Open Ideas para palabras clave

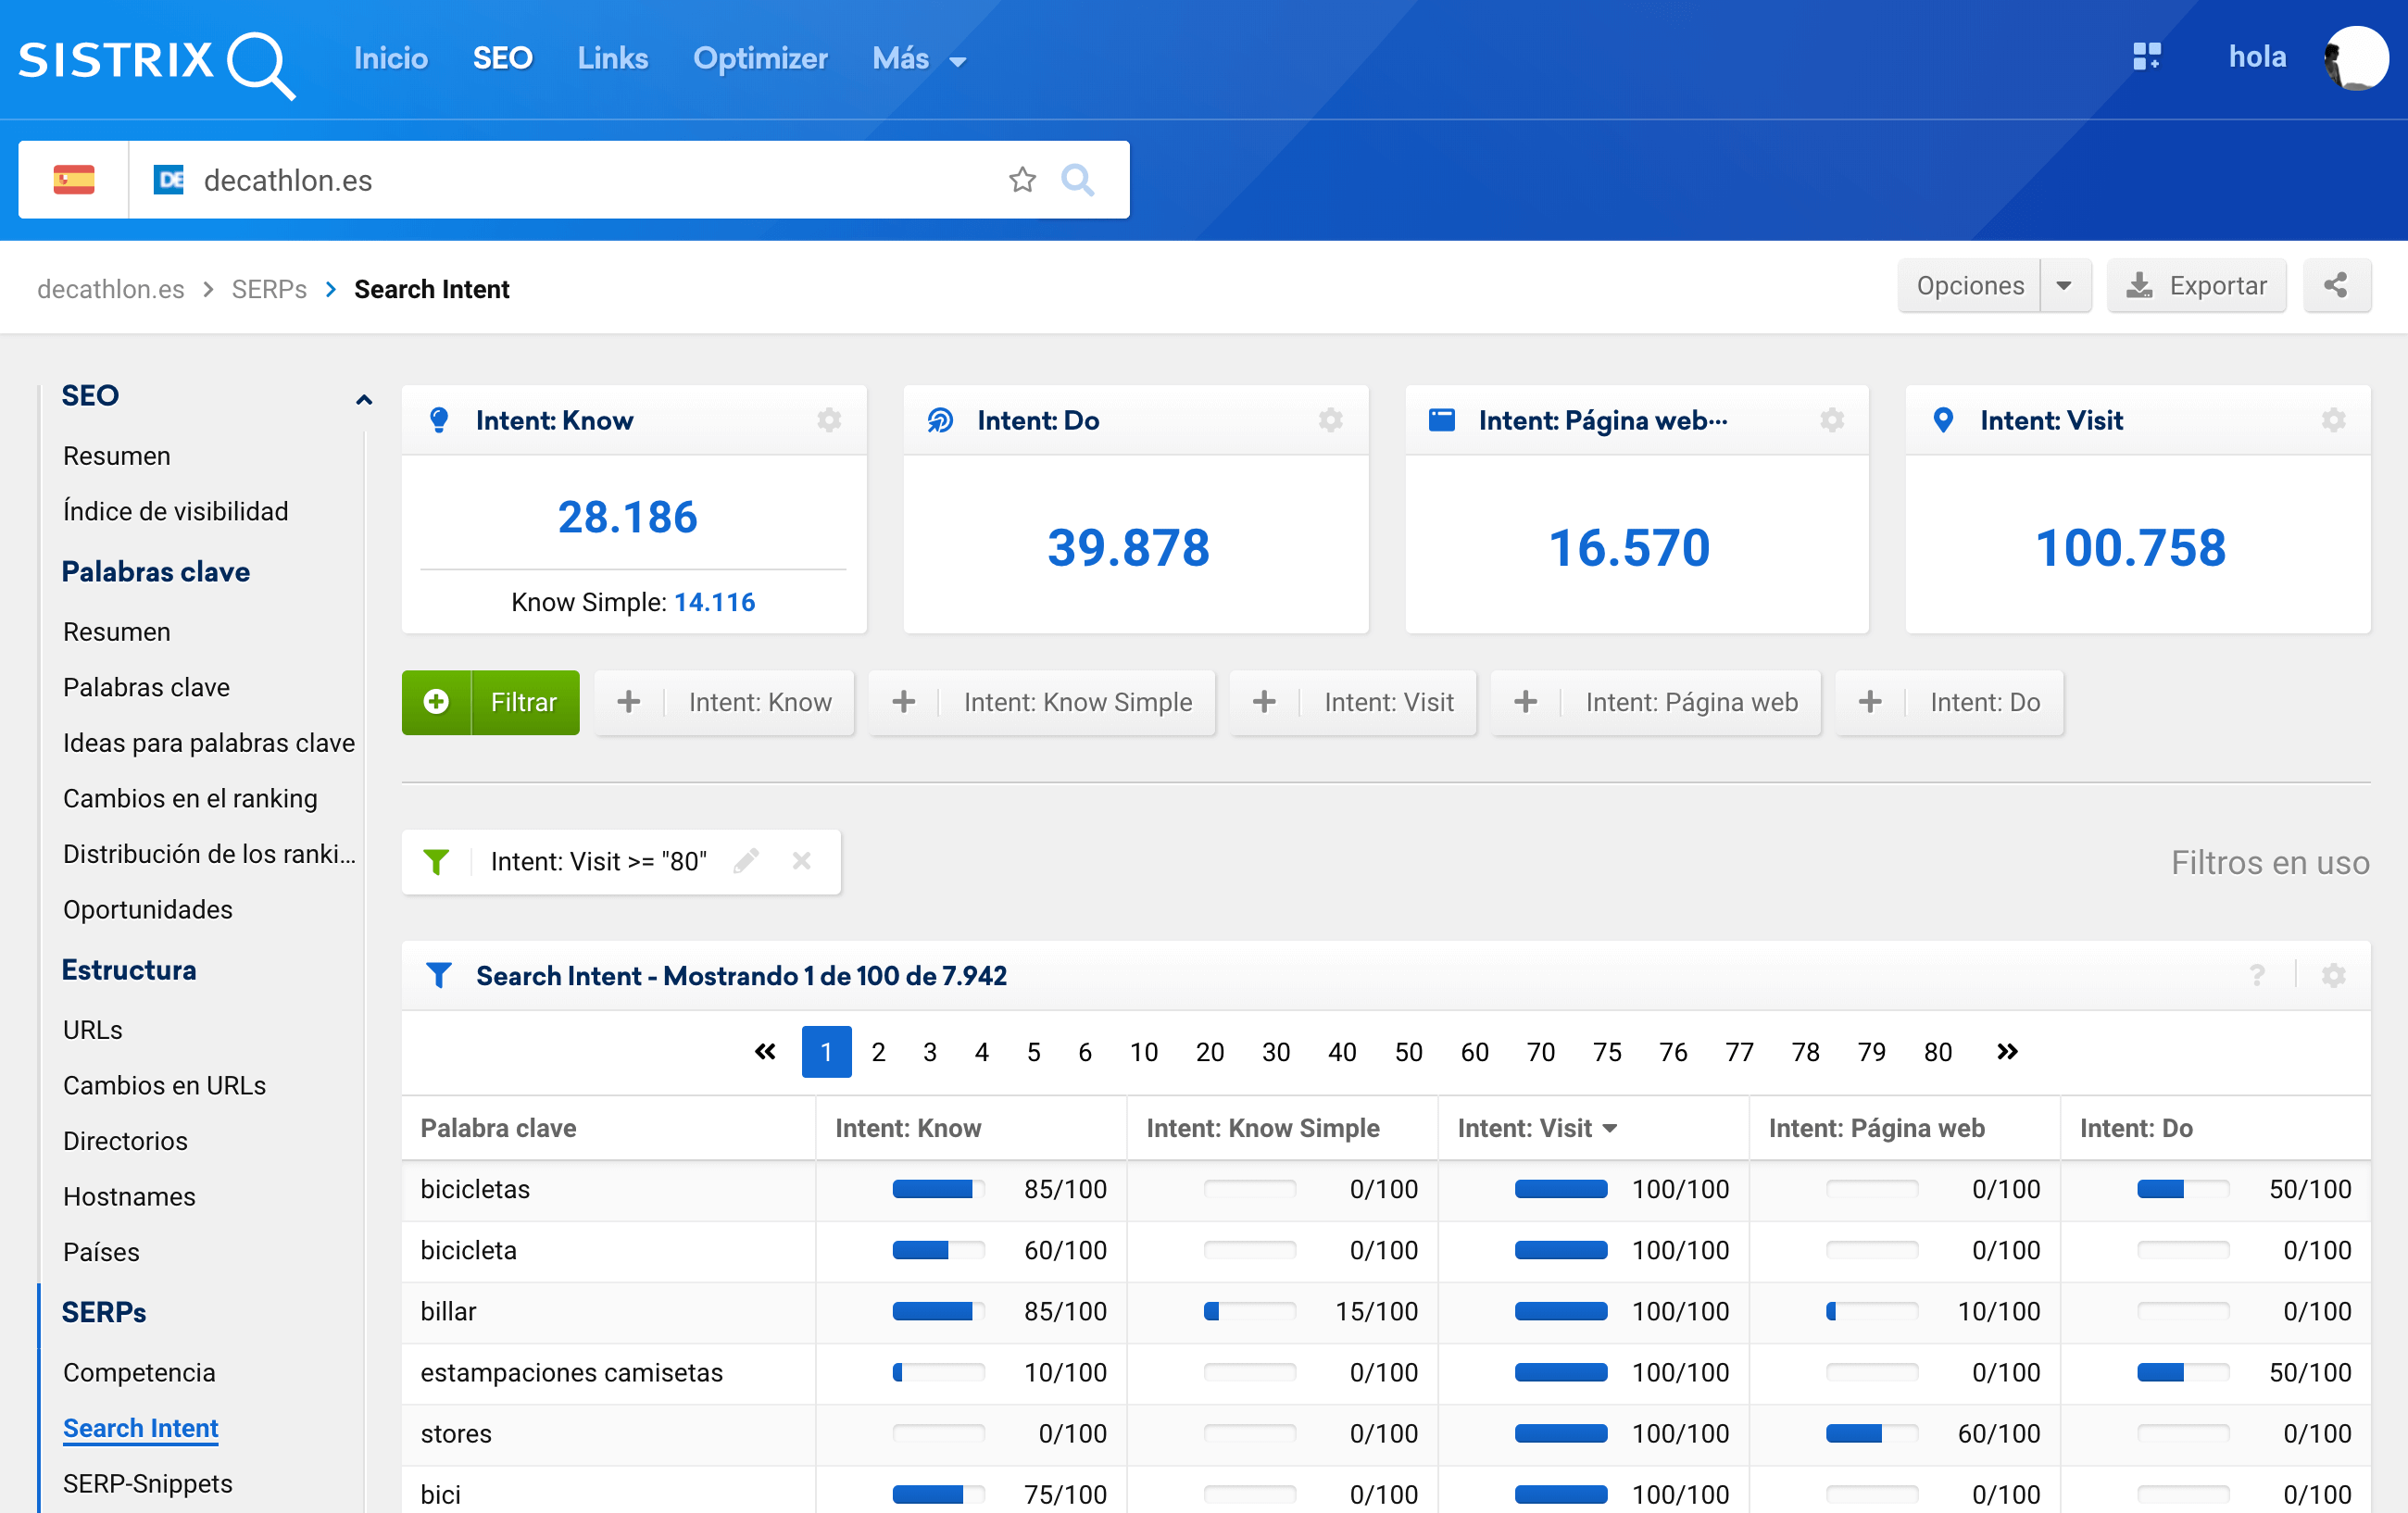209,743
